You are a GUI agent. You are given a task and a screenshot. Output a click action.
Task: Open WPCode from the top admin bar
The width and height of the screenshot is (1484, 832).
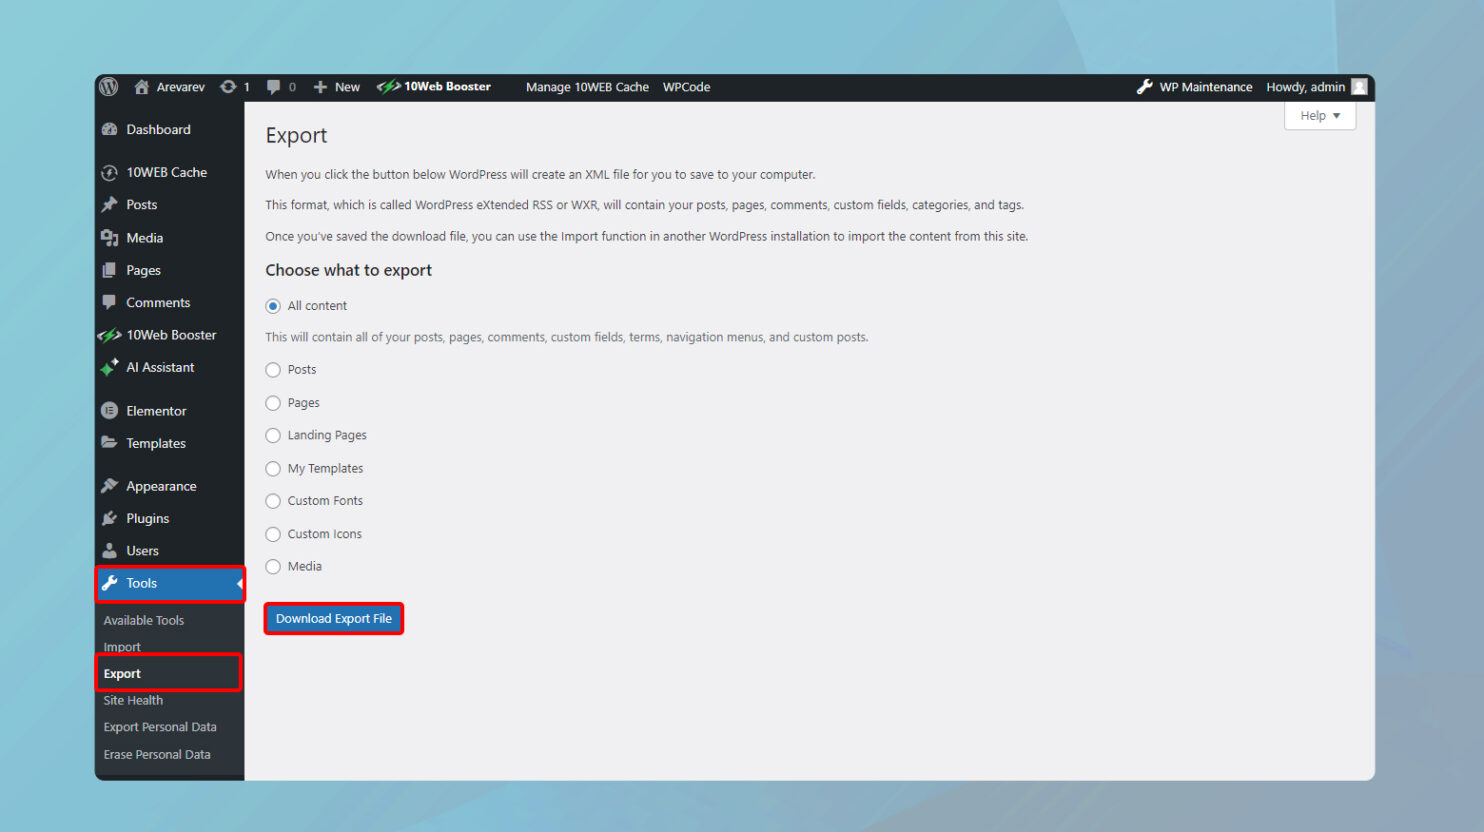[686, 87]
